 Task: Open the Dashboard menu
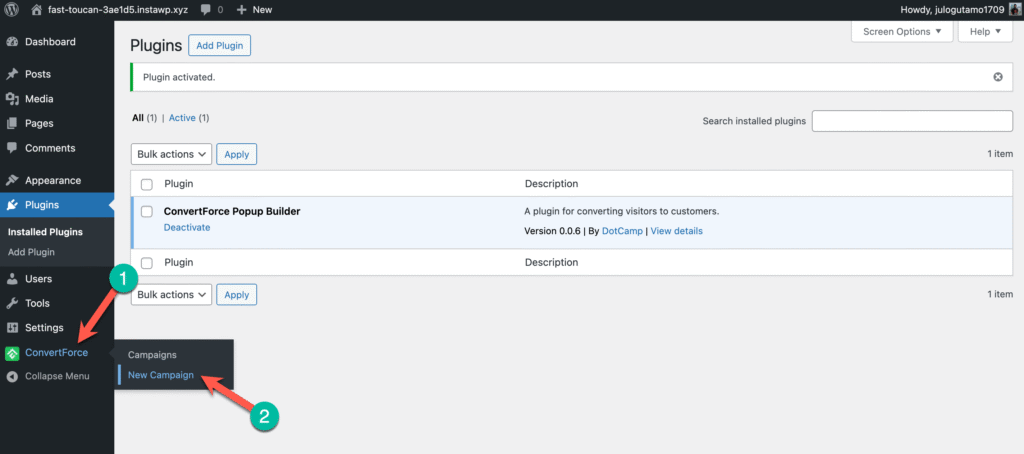coord(50,42)
